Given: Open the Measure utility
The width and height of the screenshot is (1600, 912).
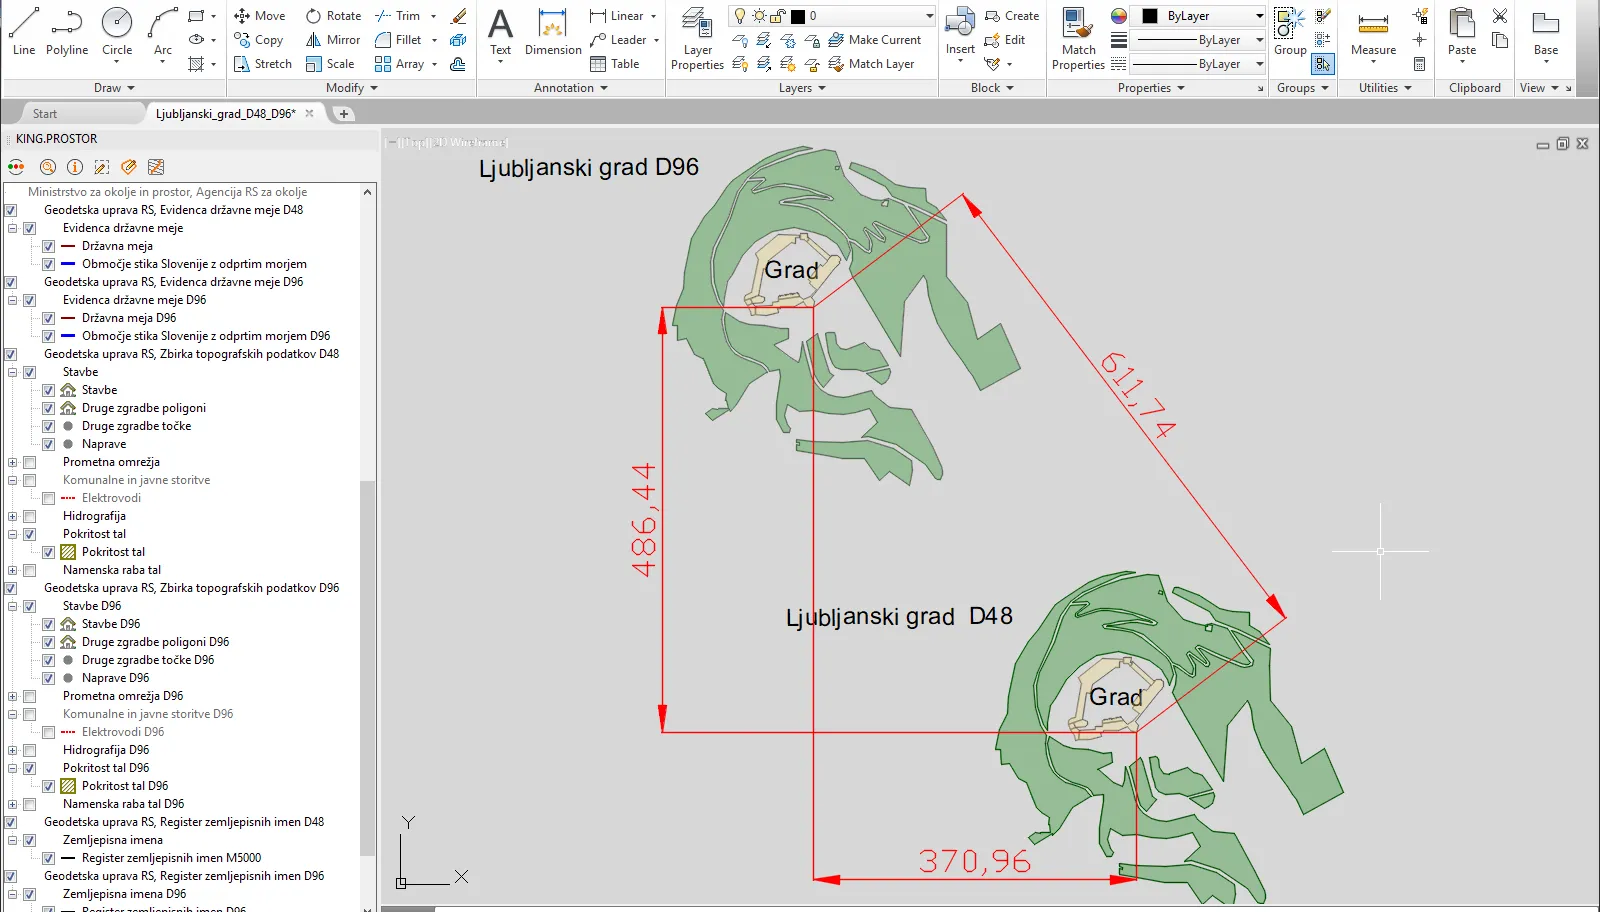Looking at the screenshot, I should pyautogui.click(x=1373, y=35).
